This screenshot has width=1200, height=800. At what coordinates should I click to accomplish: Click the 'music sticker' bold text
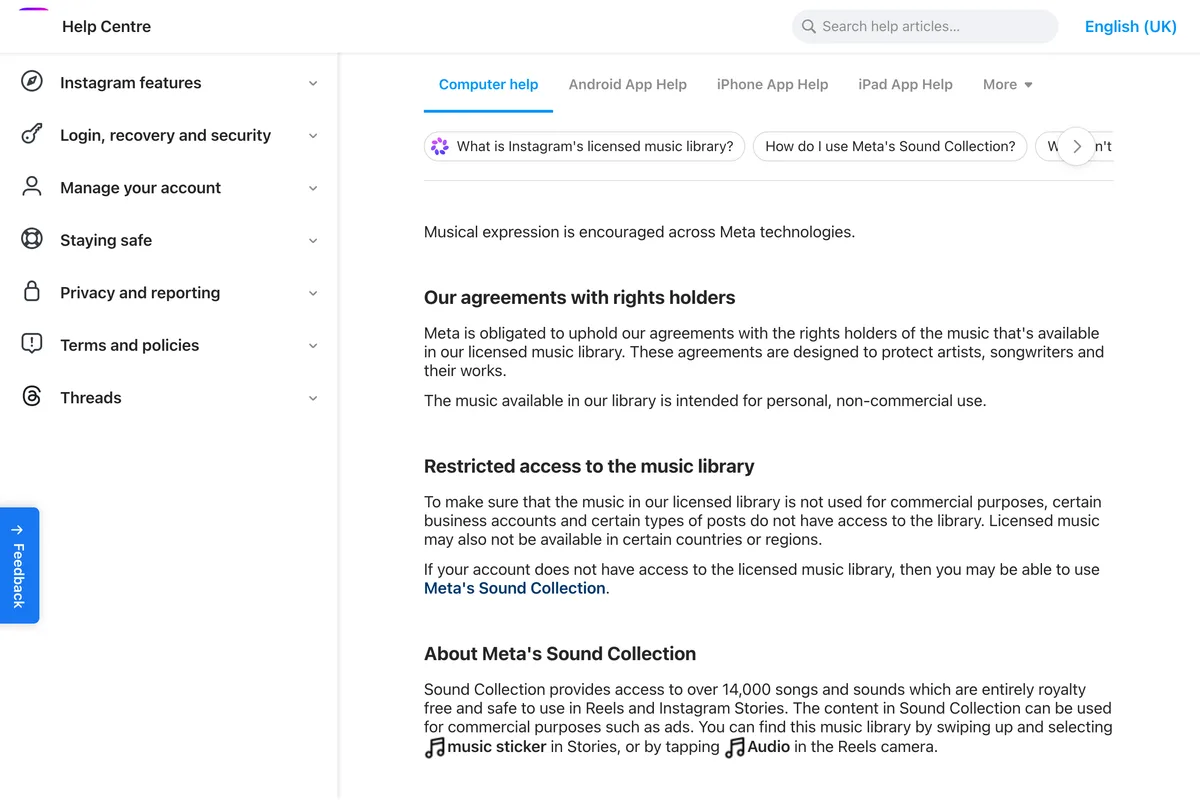[497, 747]
